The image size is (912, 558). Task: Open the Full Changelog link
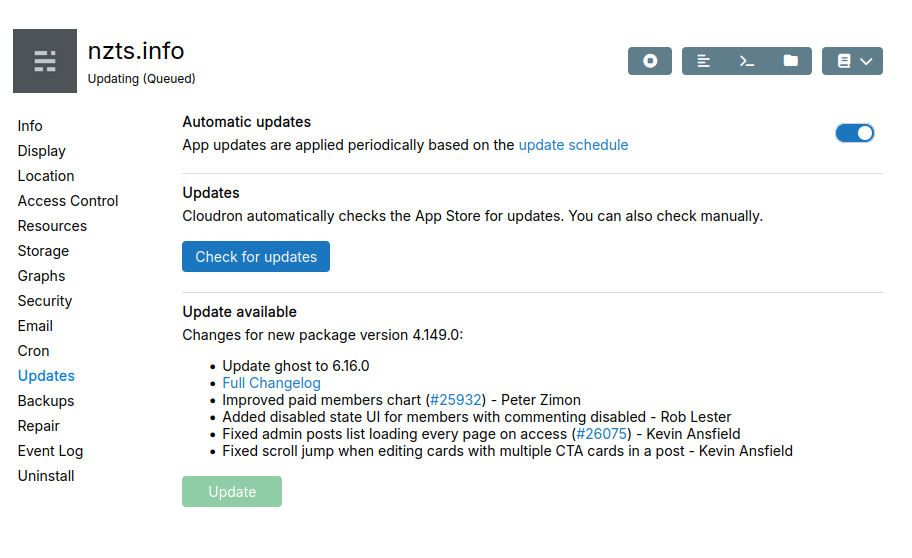(x=271, y=383)
